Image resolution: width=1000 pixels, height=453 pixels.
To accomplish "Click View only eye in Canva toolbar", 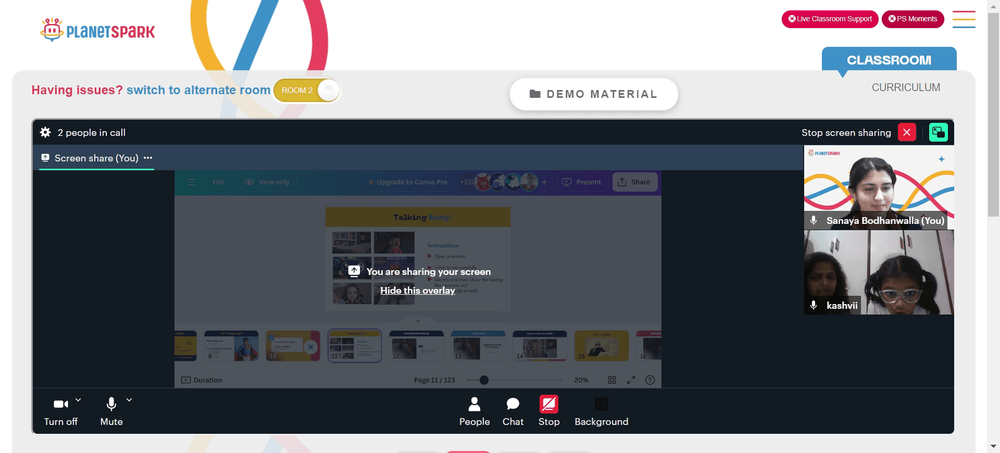I will [249, 182].
